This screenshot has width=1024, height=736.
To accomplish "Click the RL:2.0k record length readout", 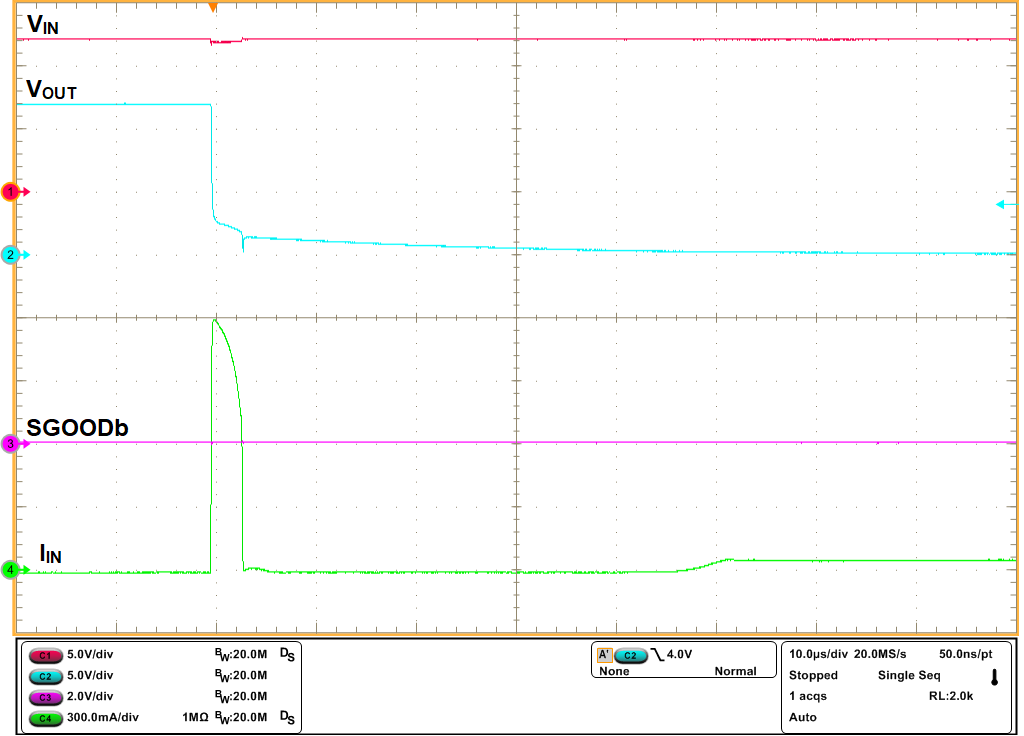I will [x=950, y=696].
